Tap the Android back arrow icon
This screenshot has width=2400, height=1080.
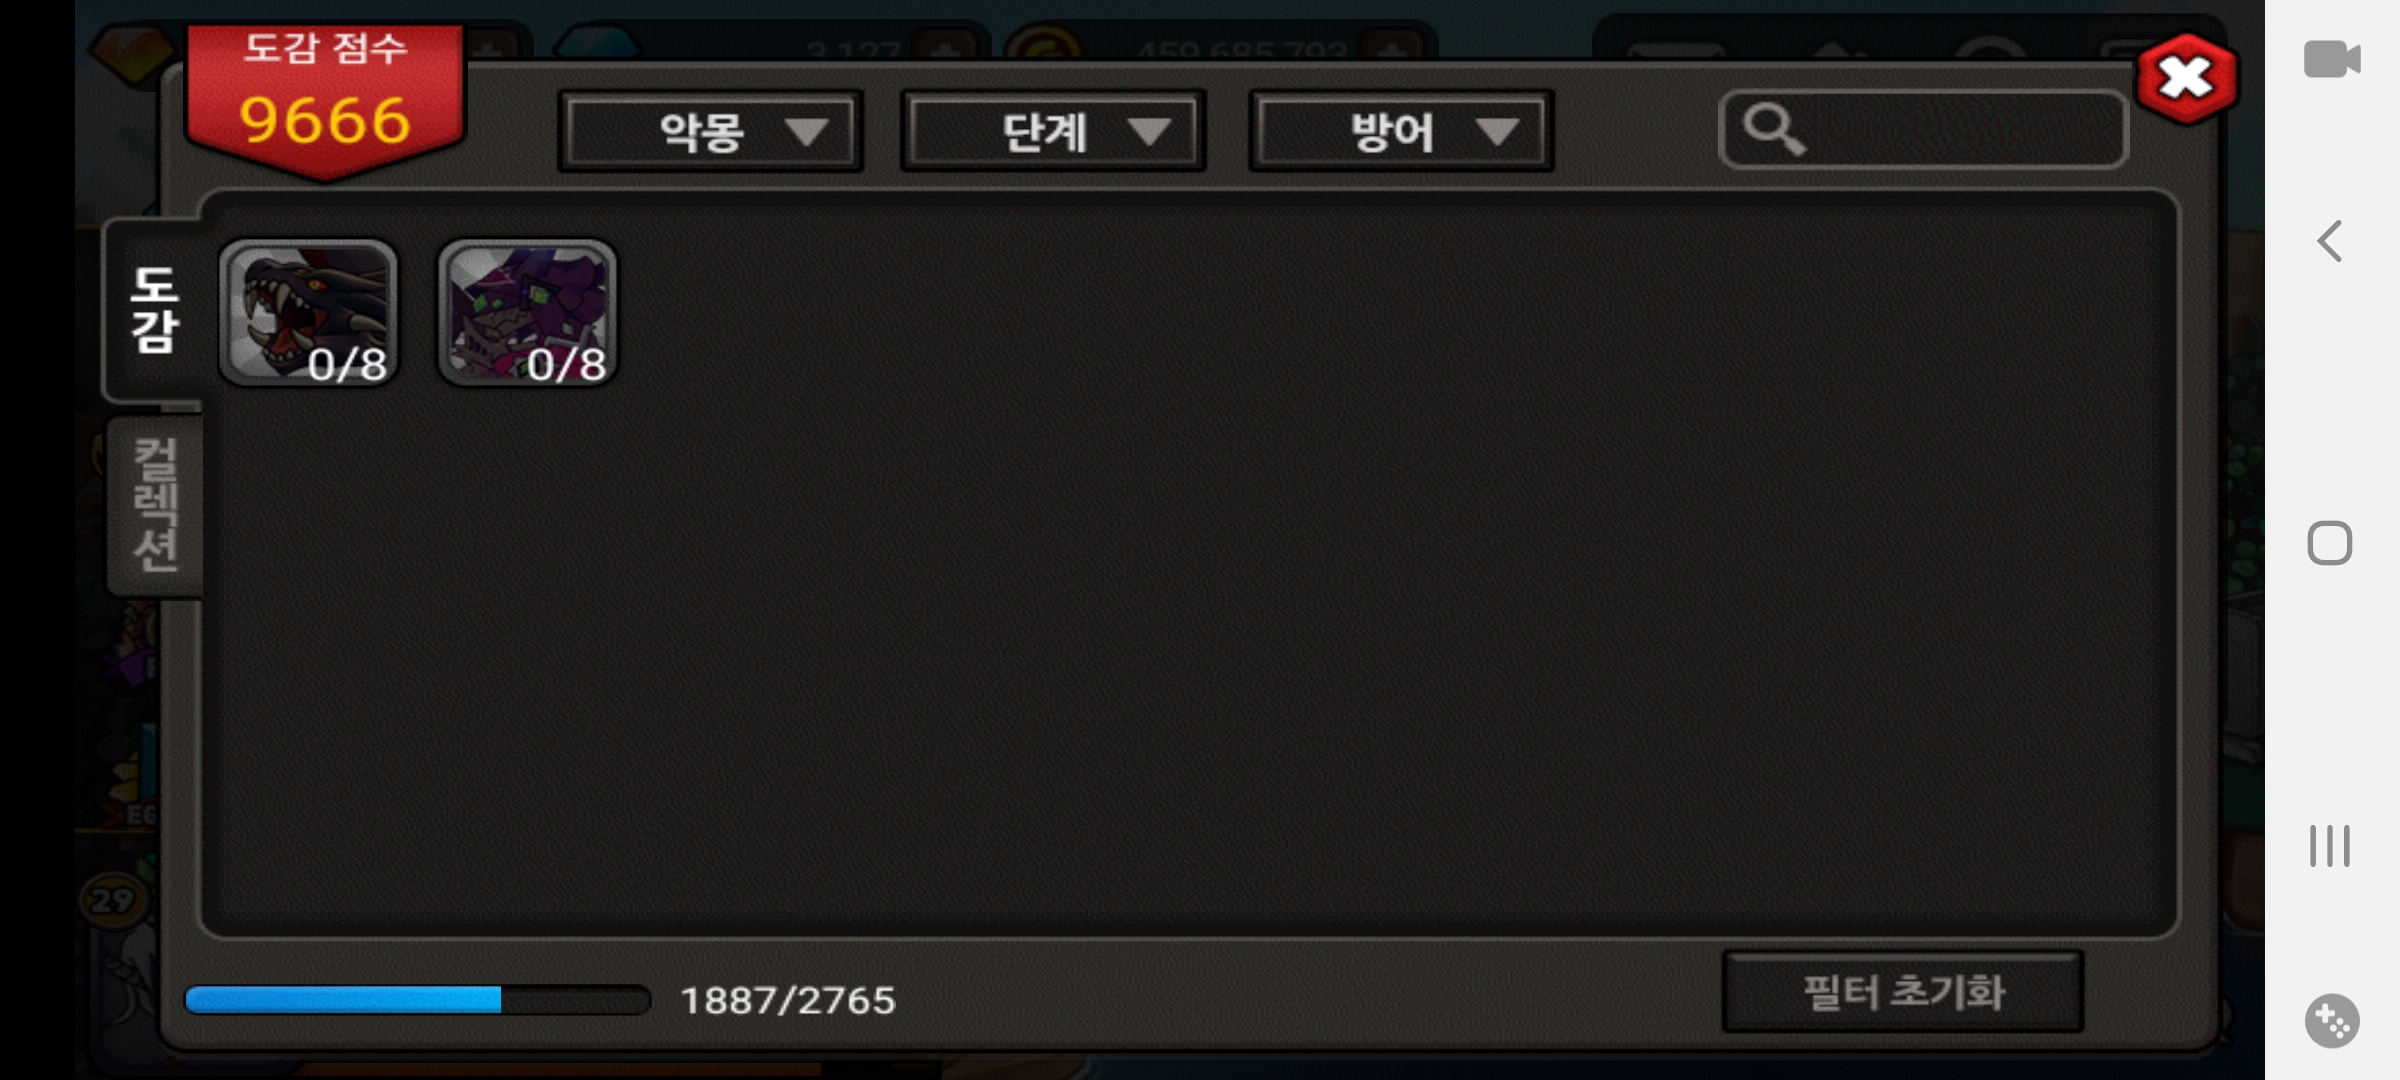[x=2330, y=241]
